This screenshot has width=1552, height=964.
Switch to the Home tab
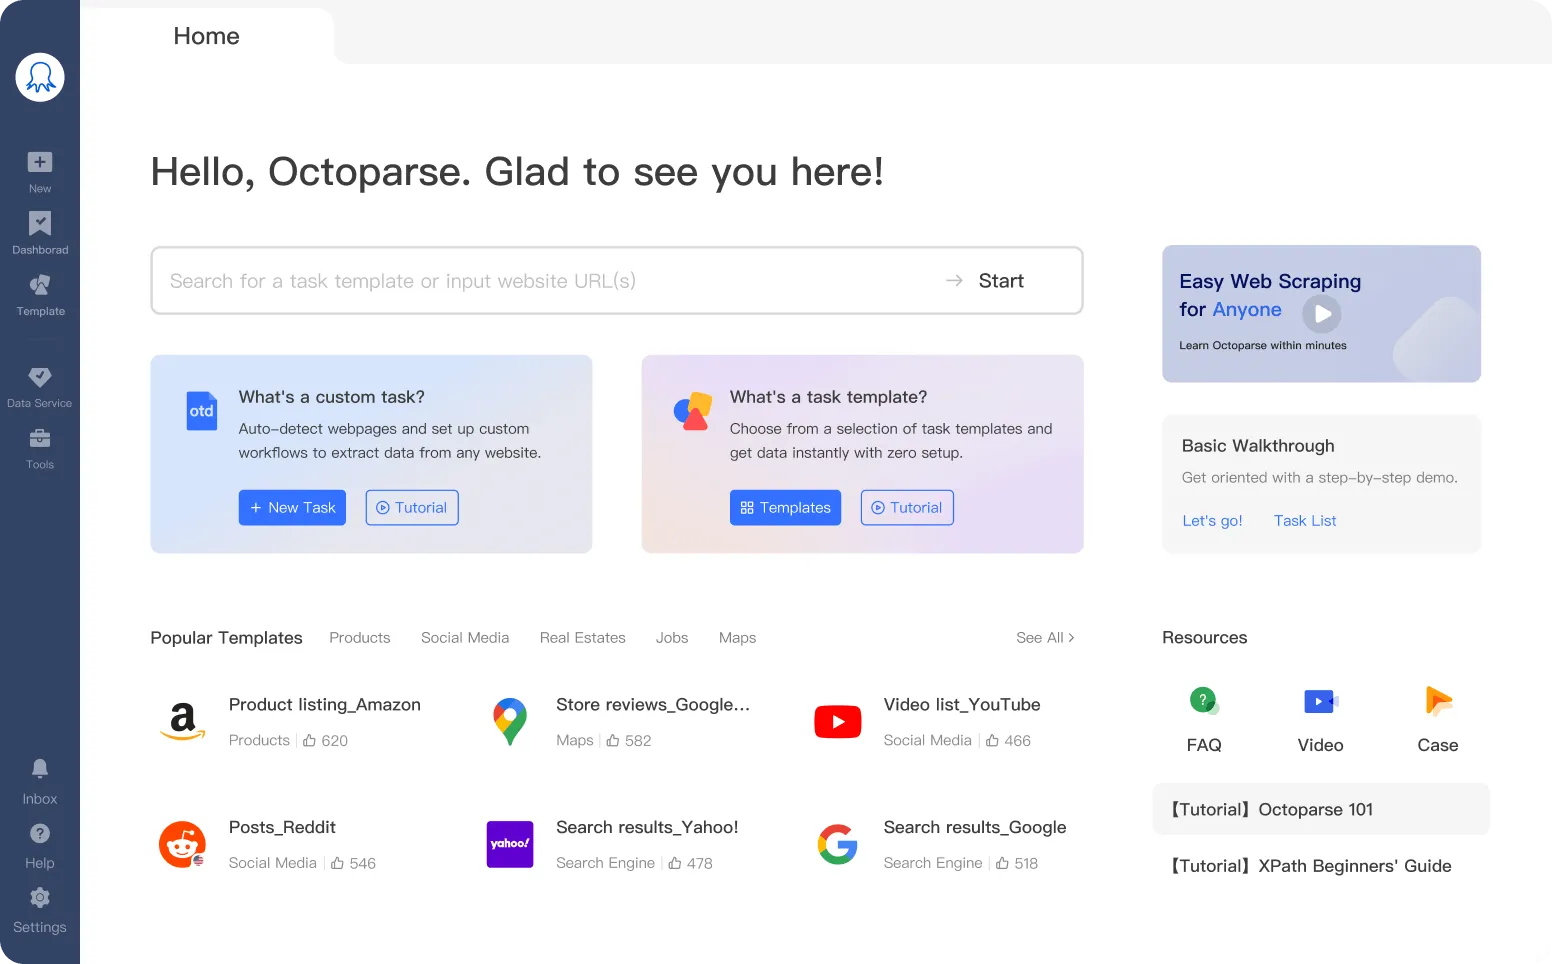coord(206,35)
